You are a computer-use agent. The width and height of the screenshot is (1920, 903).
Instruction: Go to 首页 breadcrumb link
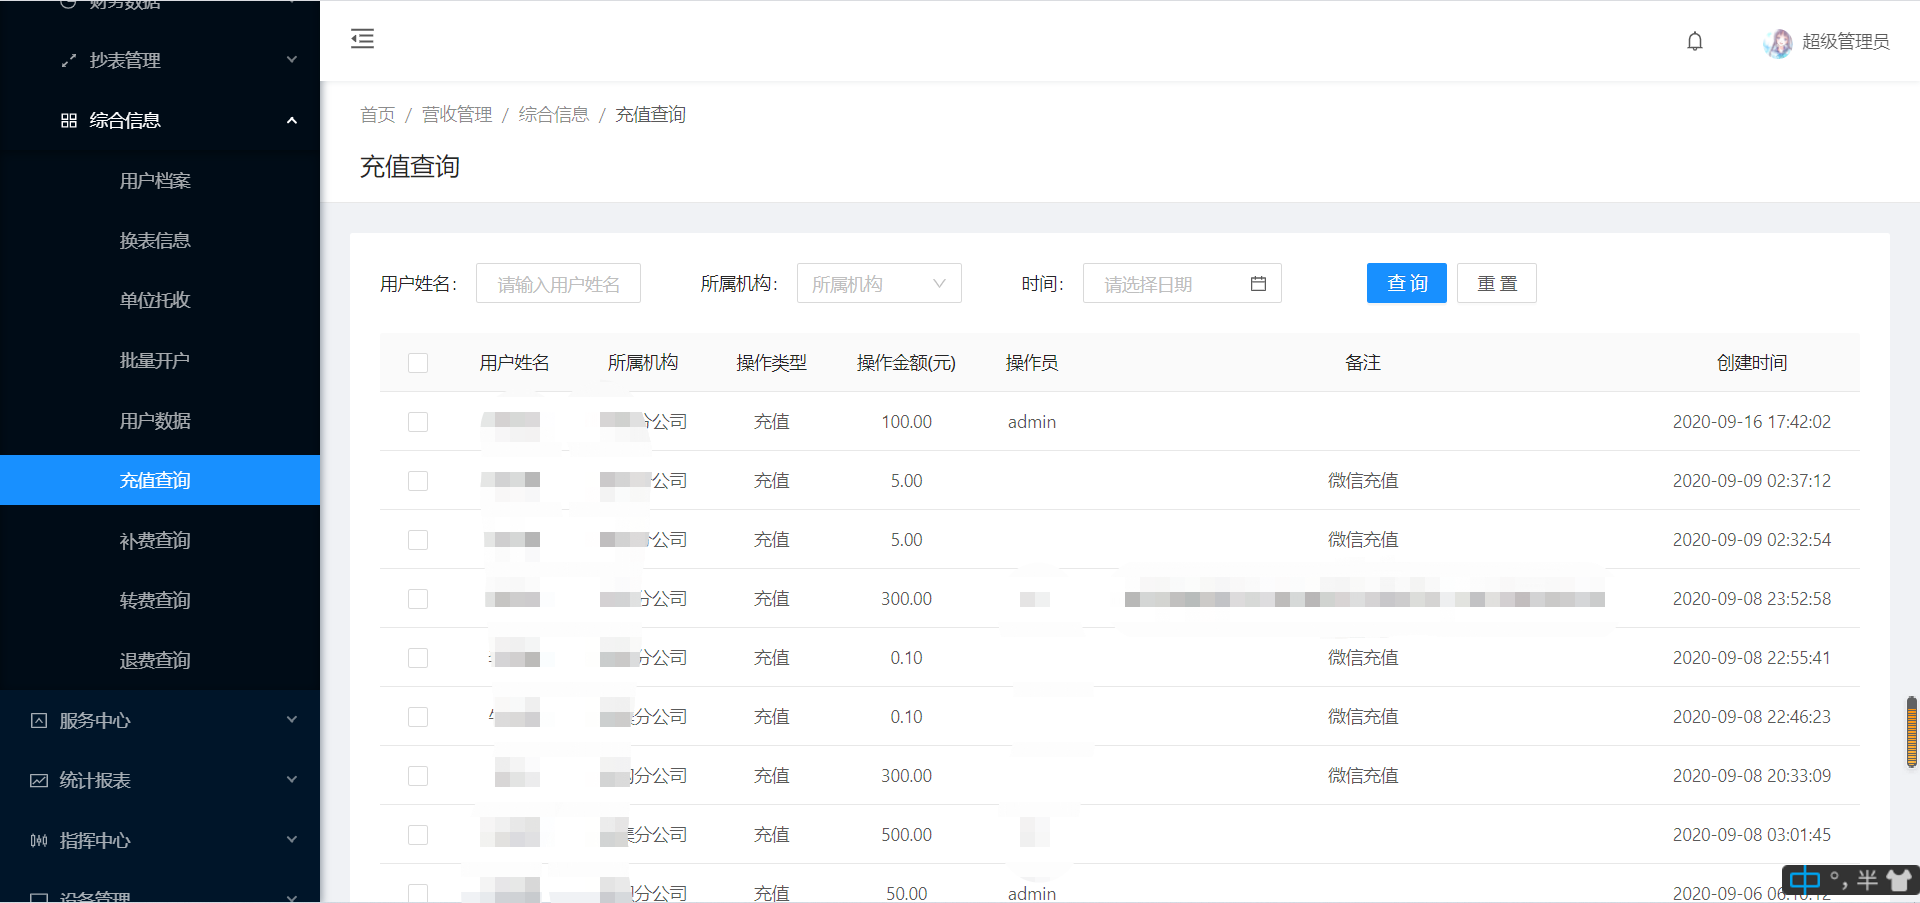click(378, 115)
